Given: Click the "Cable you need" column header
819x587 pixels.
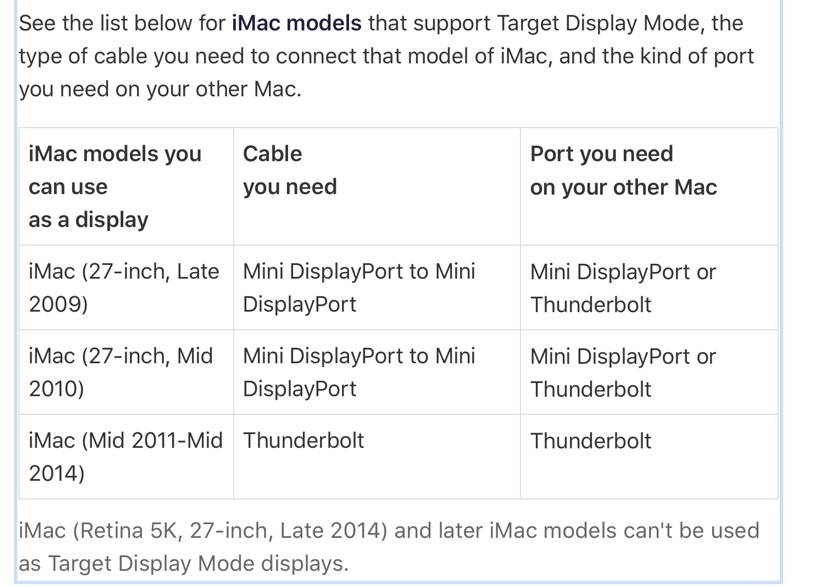Looking at the screenshot, I should pyautogui.click(x=377, y=186).
